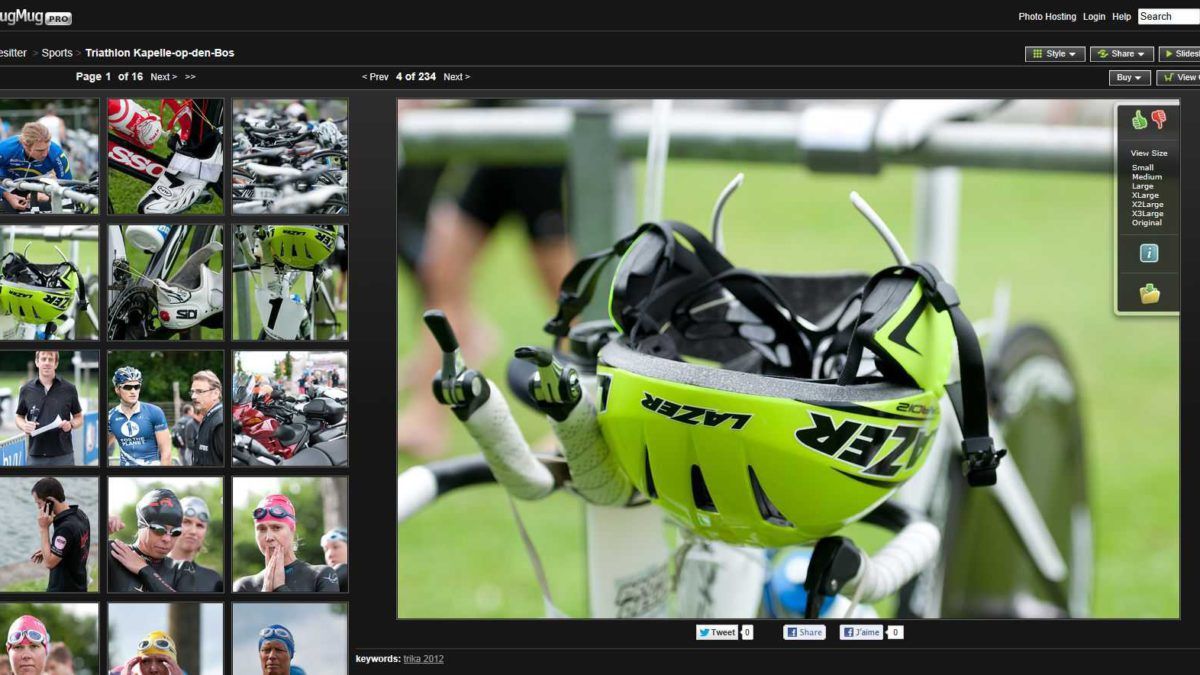The height and width of the screenshot is (675, 1200).
Task: Click into the Search field
Action: 1168,16
